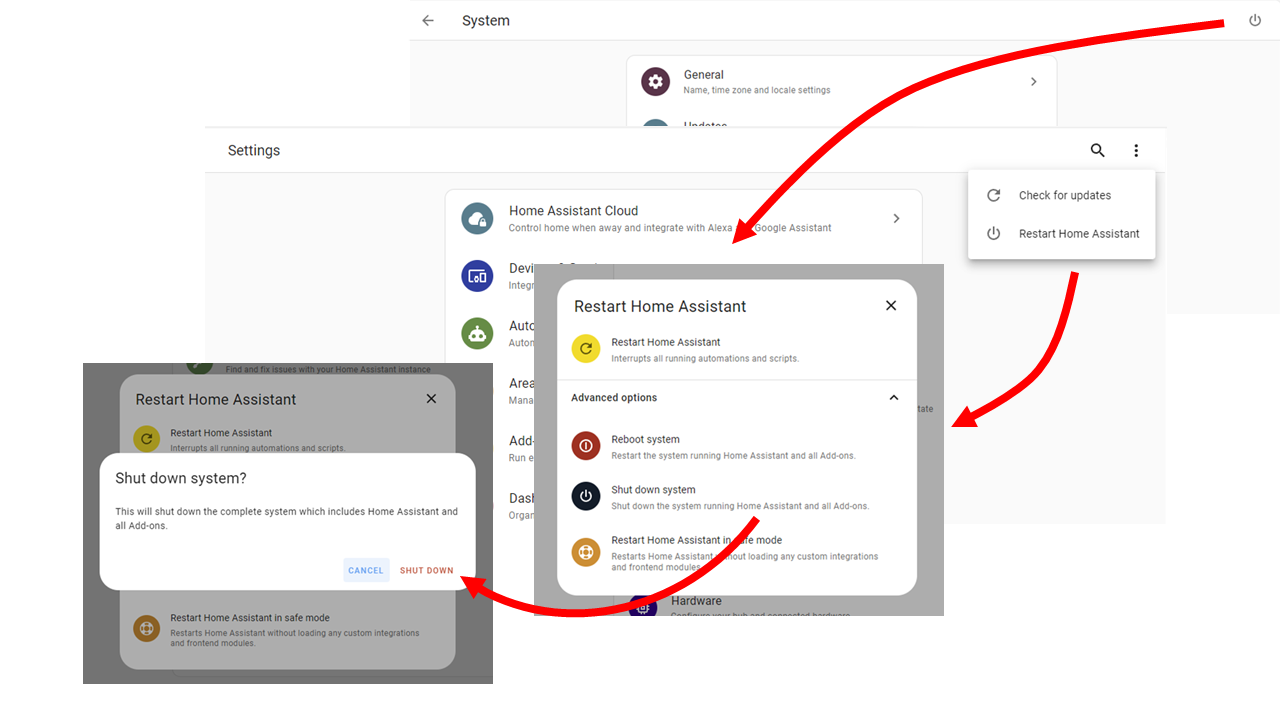Viewport: 1280px width, 720px height.
Task: Click Home Assistant Cloud icon
Action: (477, 218)
